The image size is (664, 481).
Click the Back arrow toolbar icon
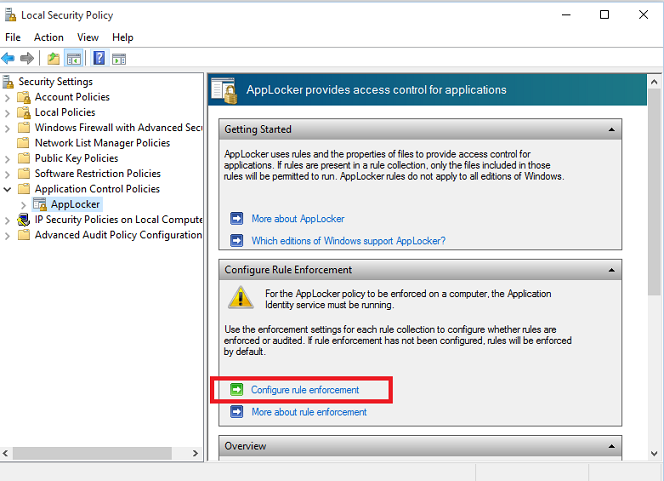click(9, 58)
